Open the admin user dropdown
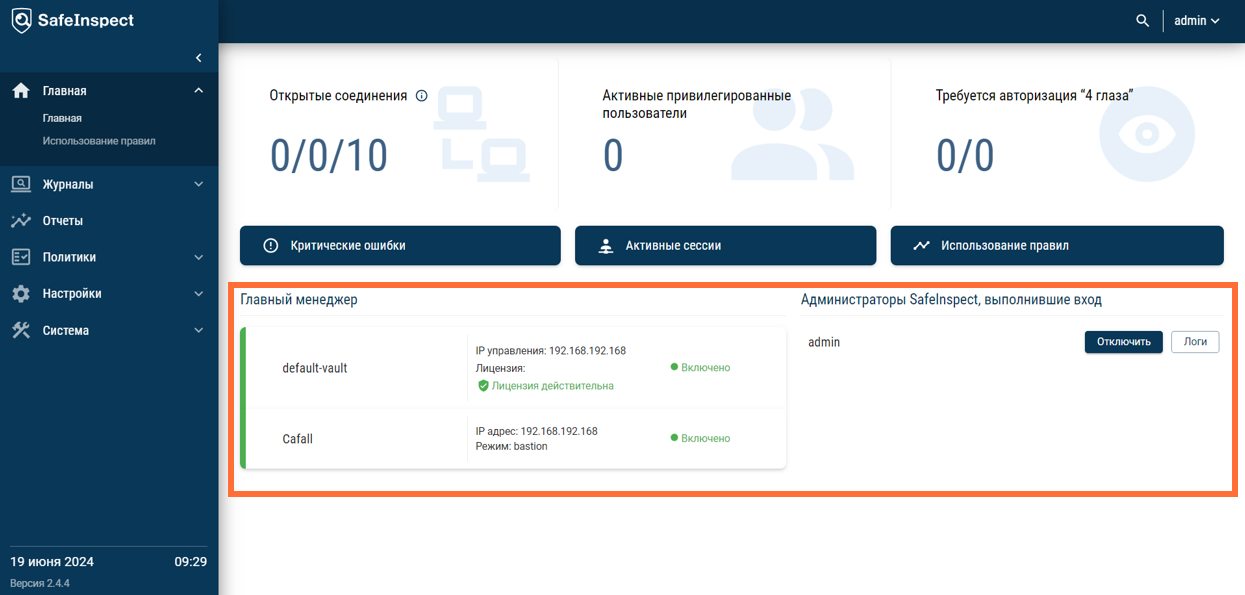The height and width of the screenshot is (595, 1245). [x=1197, y=20]
